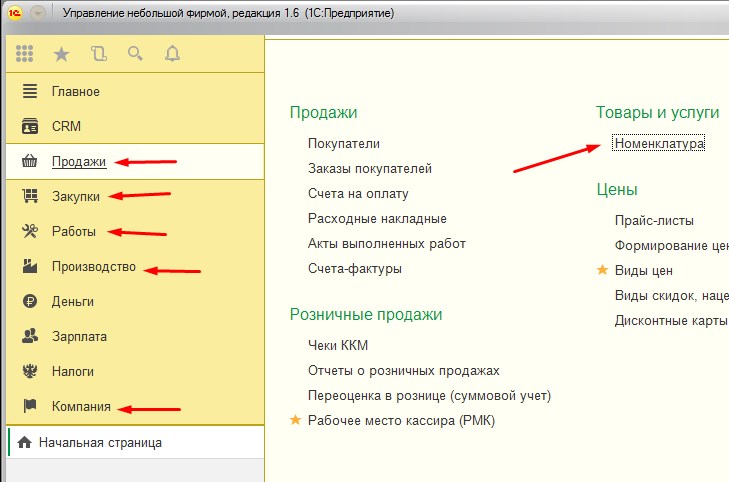Toggle favorite star beside Рабочее место кассира

[x=295, y=421]
